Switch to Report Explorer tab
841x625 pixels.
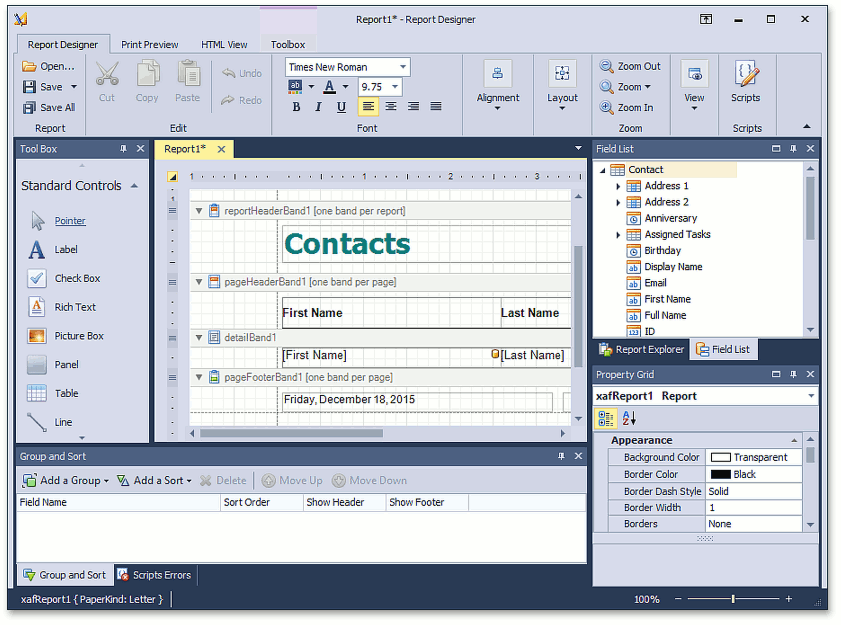coord(641,350)
